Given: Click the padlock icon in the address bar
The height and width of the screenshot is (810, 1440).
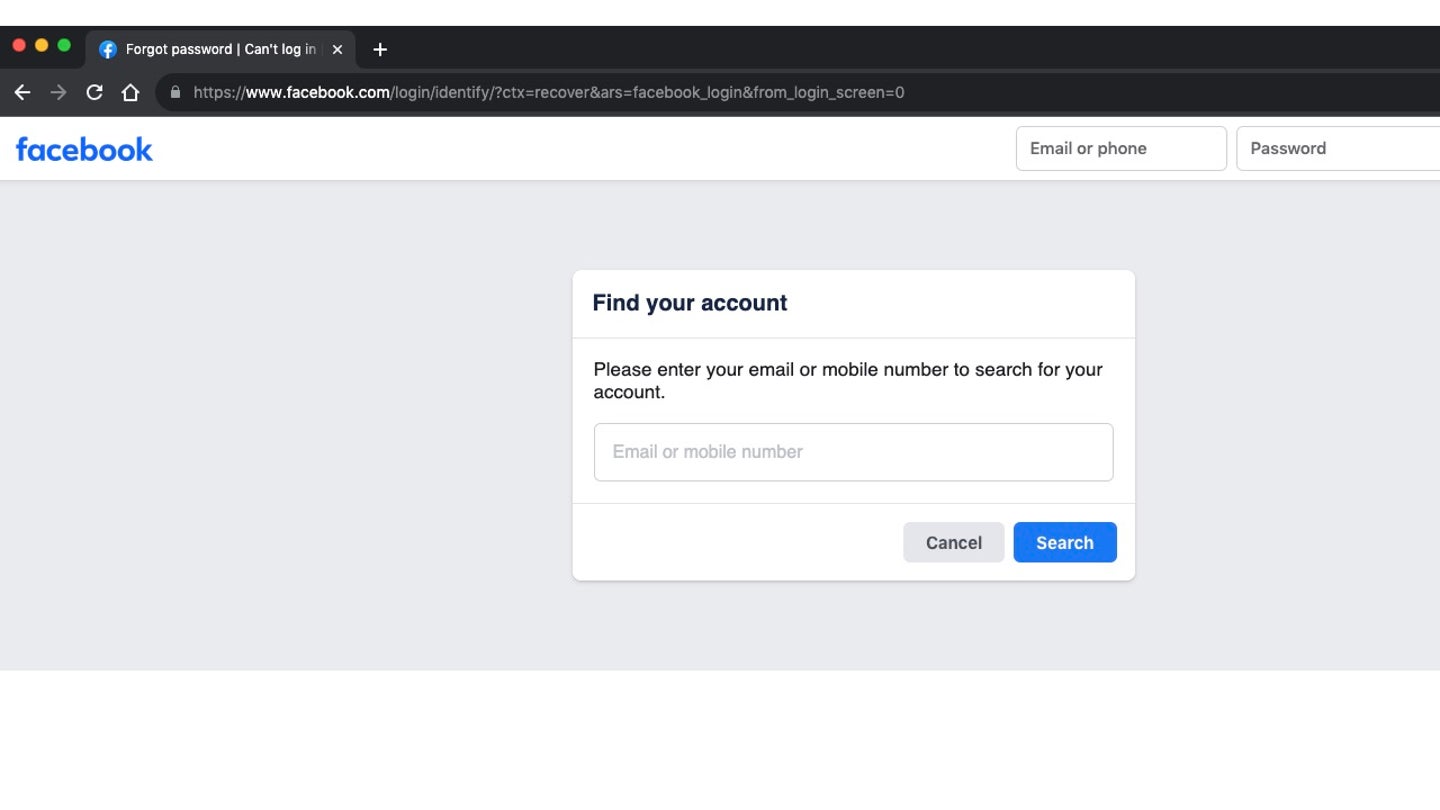Looking at the screenshot, I should pos(176,92).
